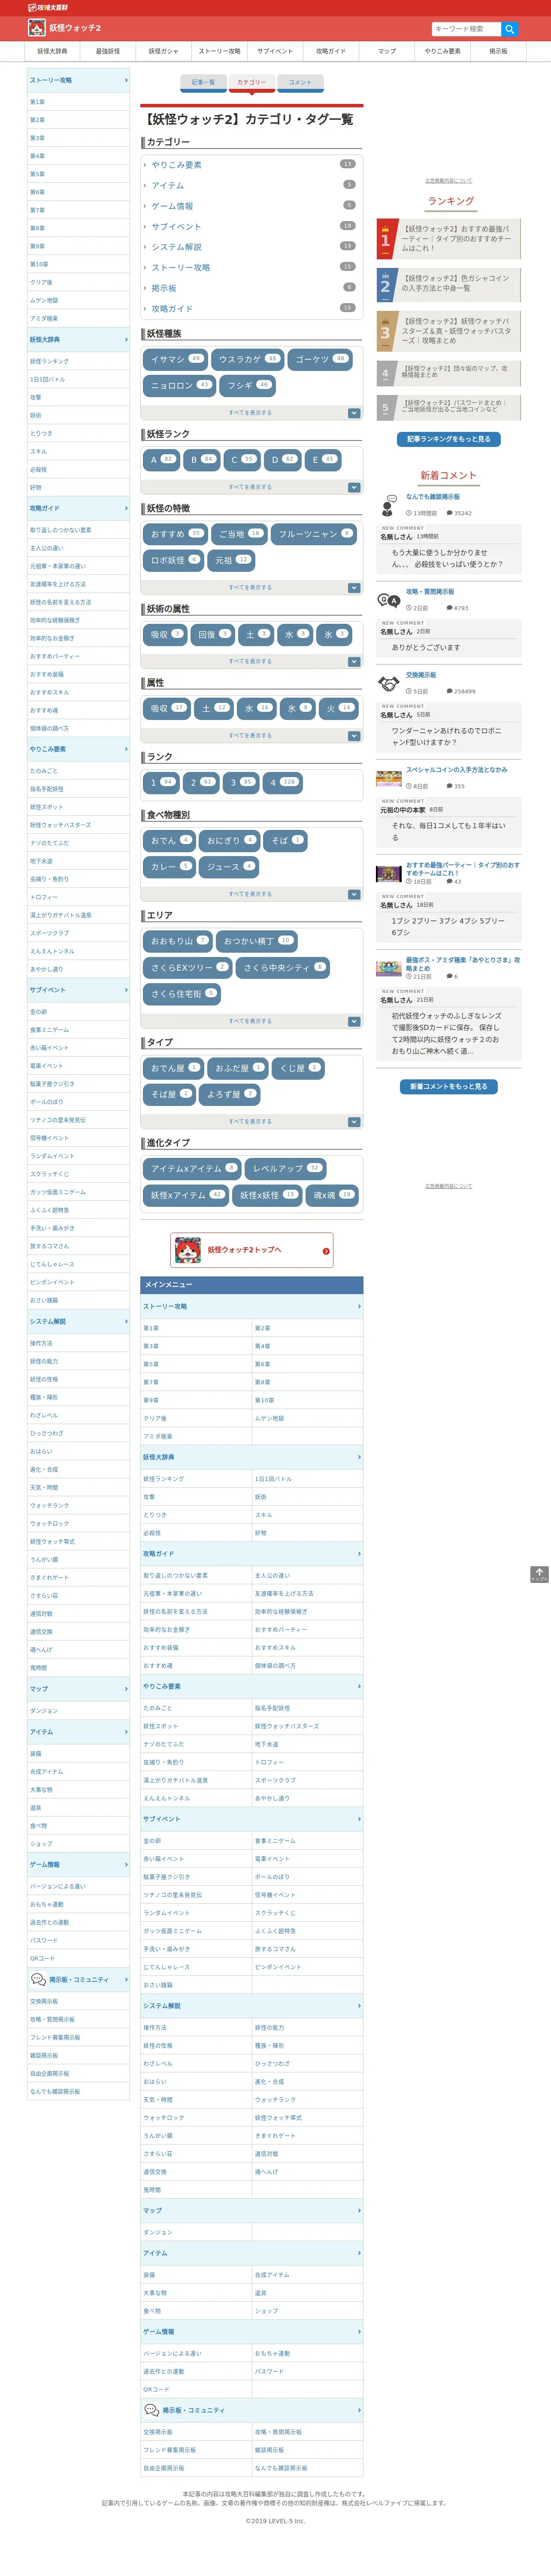Select カレー food tag
Image resolution: width=551 pixels, height=2576 pixels.
pos(169,867)
